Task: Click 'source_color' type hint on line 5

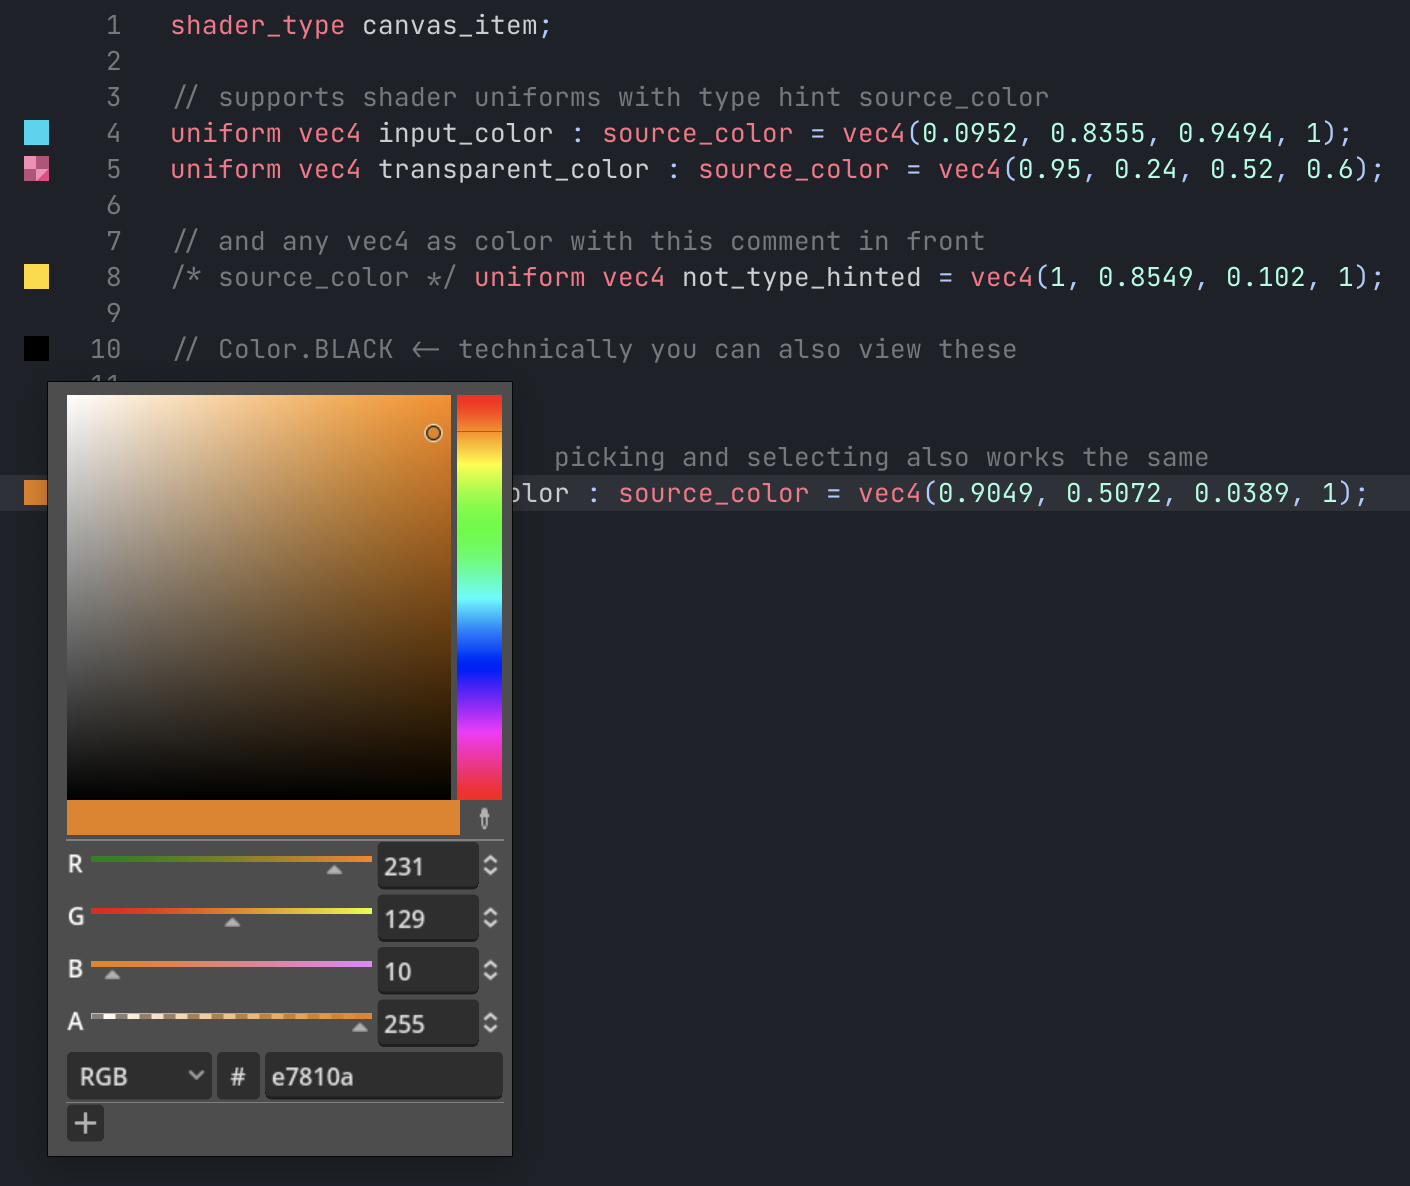Action: pos(793,169)
